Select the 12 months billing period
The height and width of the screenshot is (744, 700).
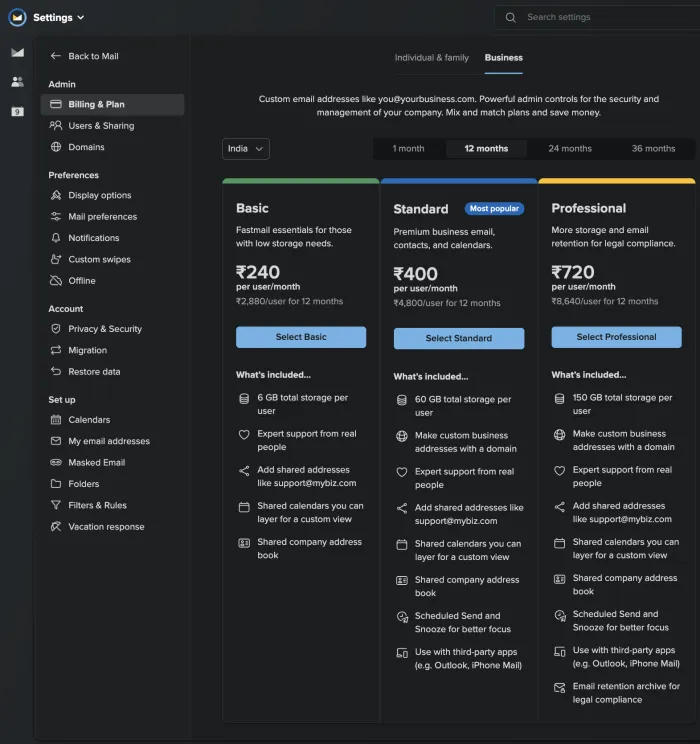click(486, 149)
